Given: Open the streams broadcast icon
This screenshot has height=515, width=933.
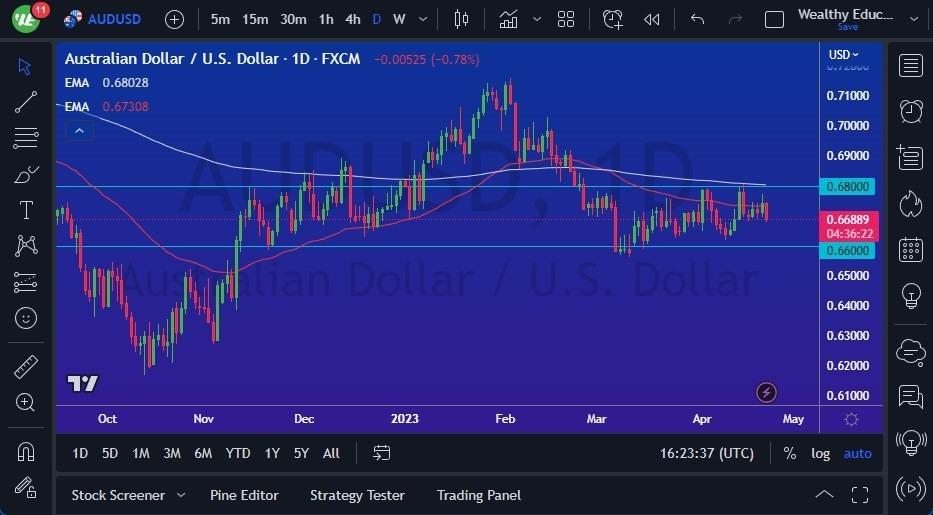Looking at the screenshot, I should click(x=910, y=488).
